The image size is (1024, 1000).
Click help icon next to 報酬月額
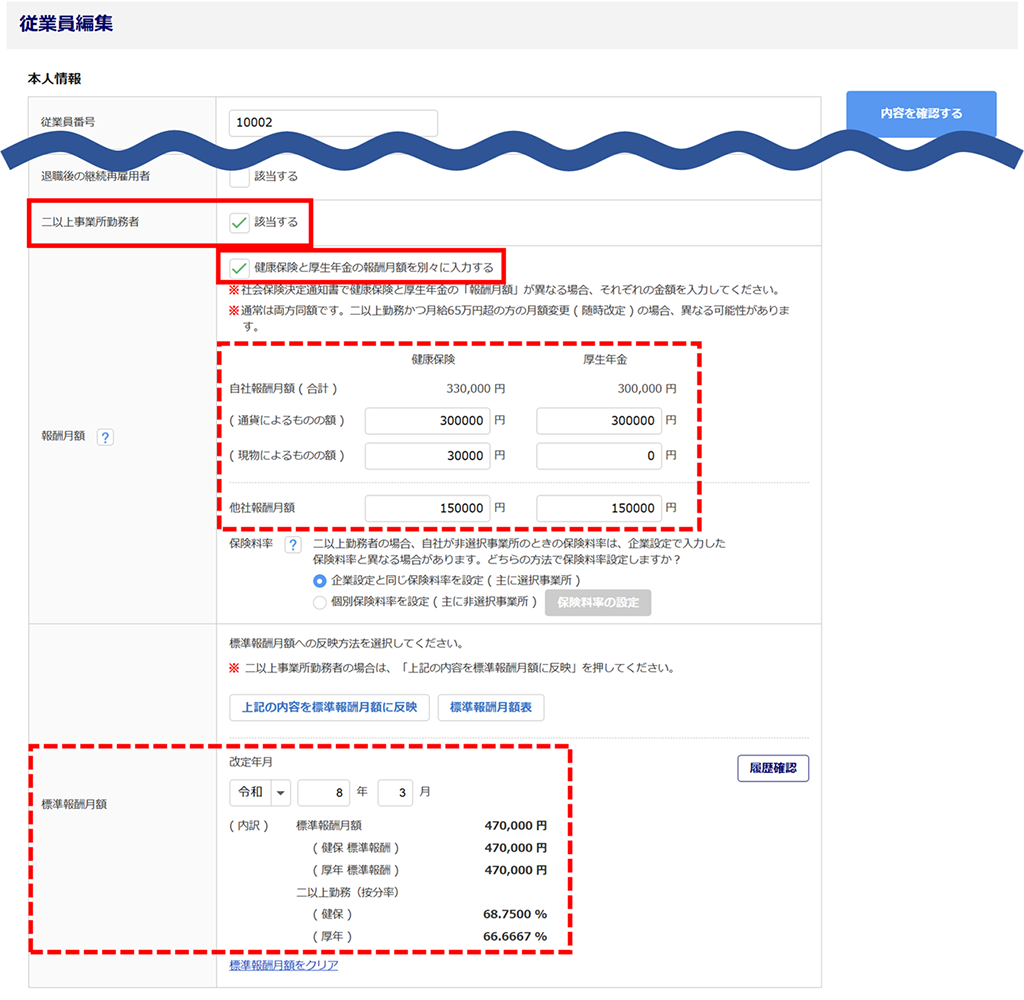(105, 437)
